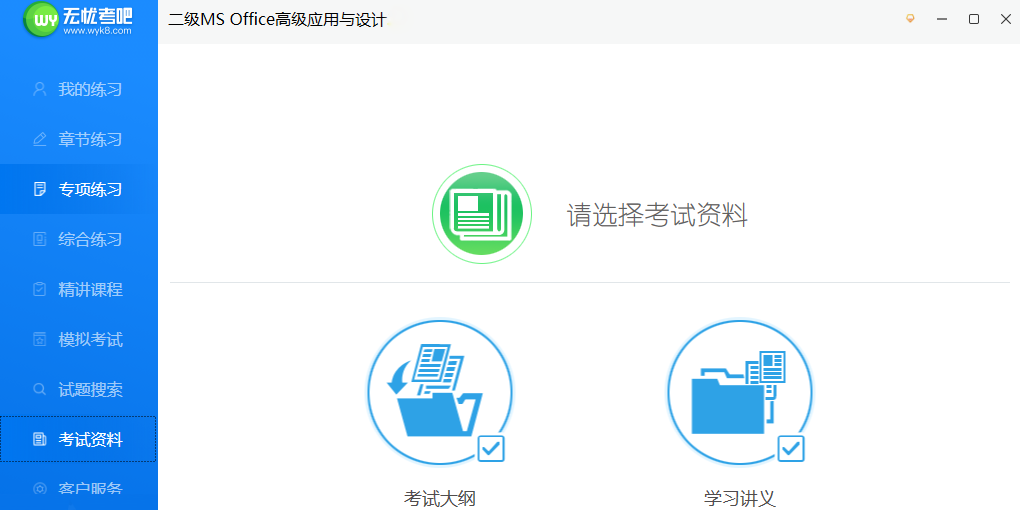Click the 请选择考试资料 heading
Viewport: 1020px width, 510px height.
tap(657, 215)
